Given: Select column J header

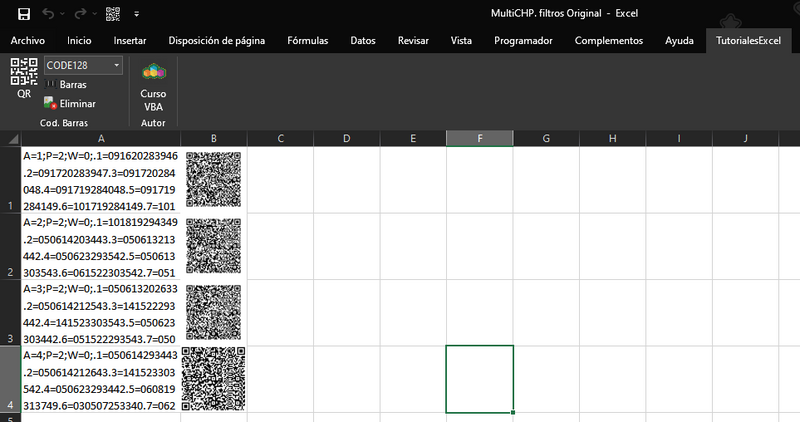Looking at the screenshot, I should click(745, 139).
